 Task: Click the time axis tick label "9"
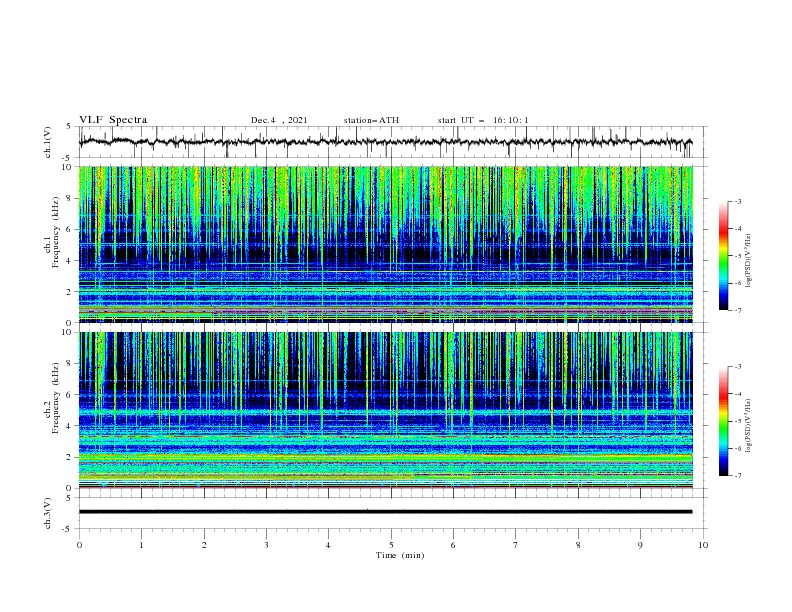[x=640, y=545]
